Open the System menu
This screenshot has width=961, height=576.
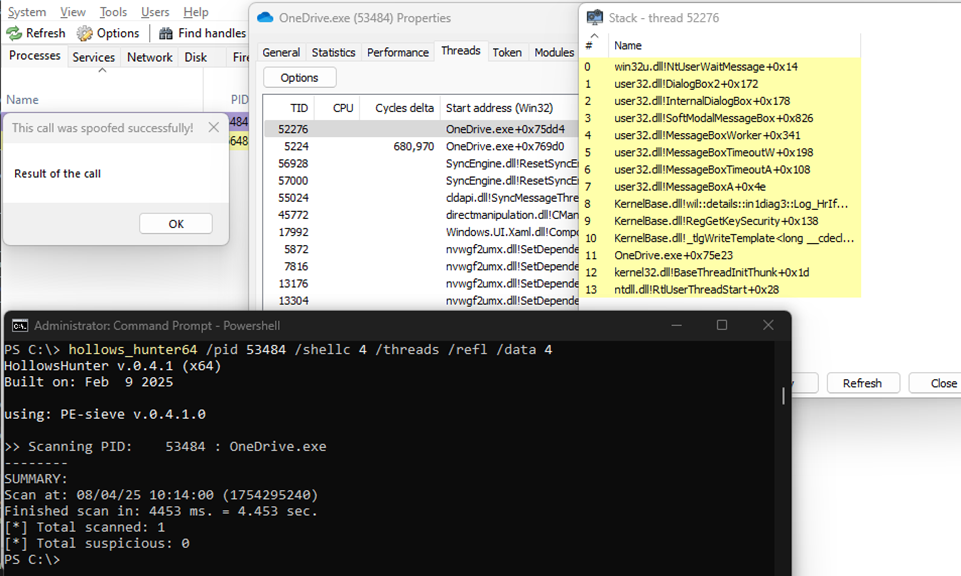pyautogui.click(x=26, y=12)
